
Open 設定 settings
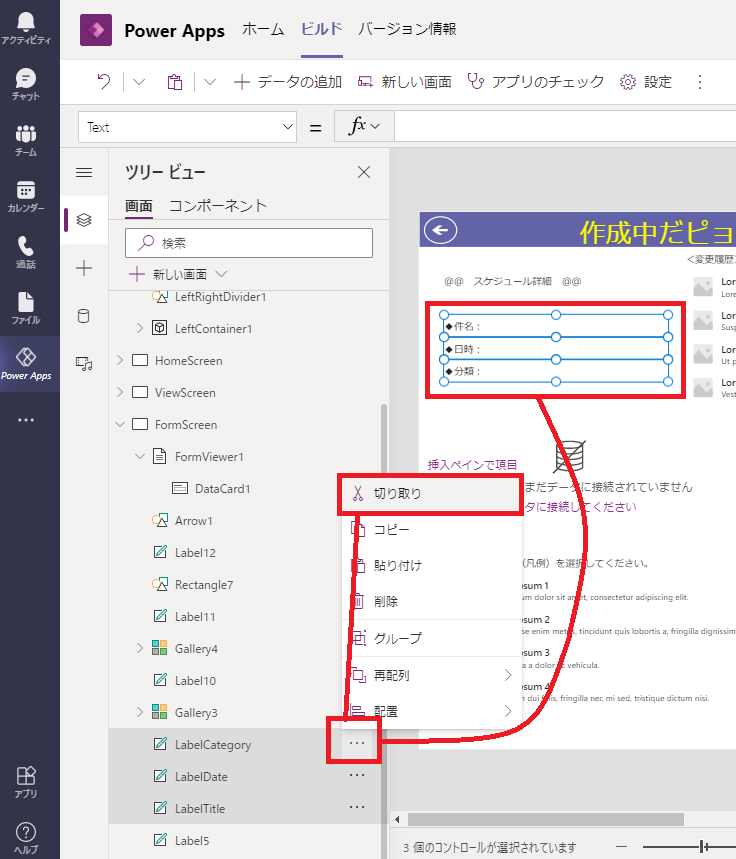tap(646, 82)
